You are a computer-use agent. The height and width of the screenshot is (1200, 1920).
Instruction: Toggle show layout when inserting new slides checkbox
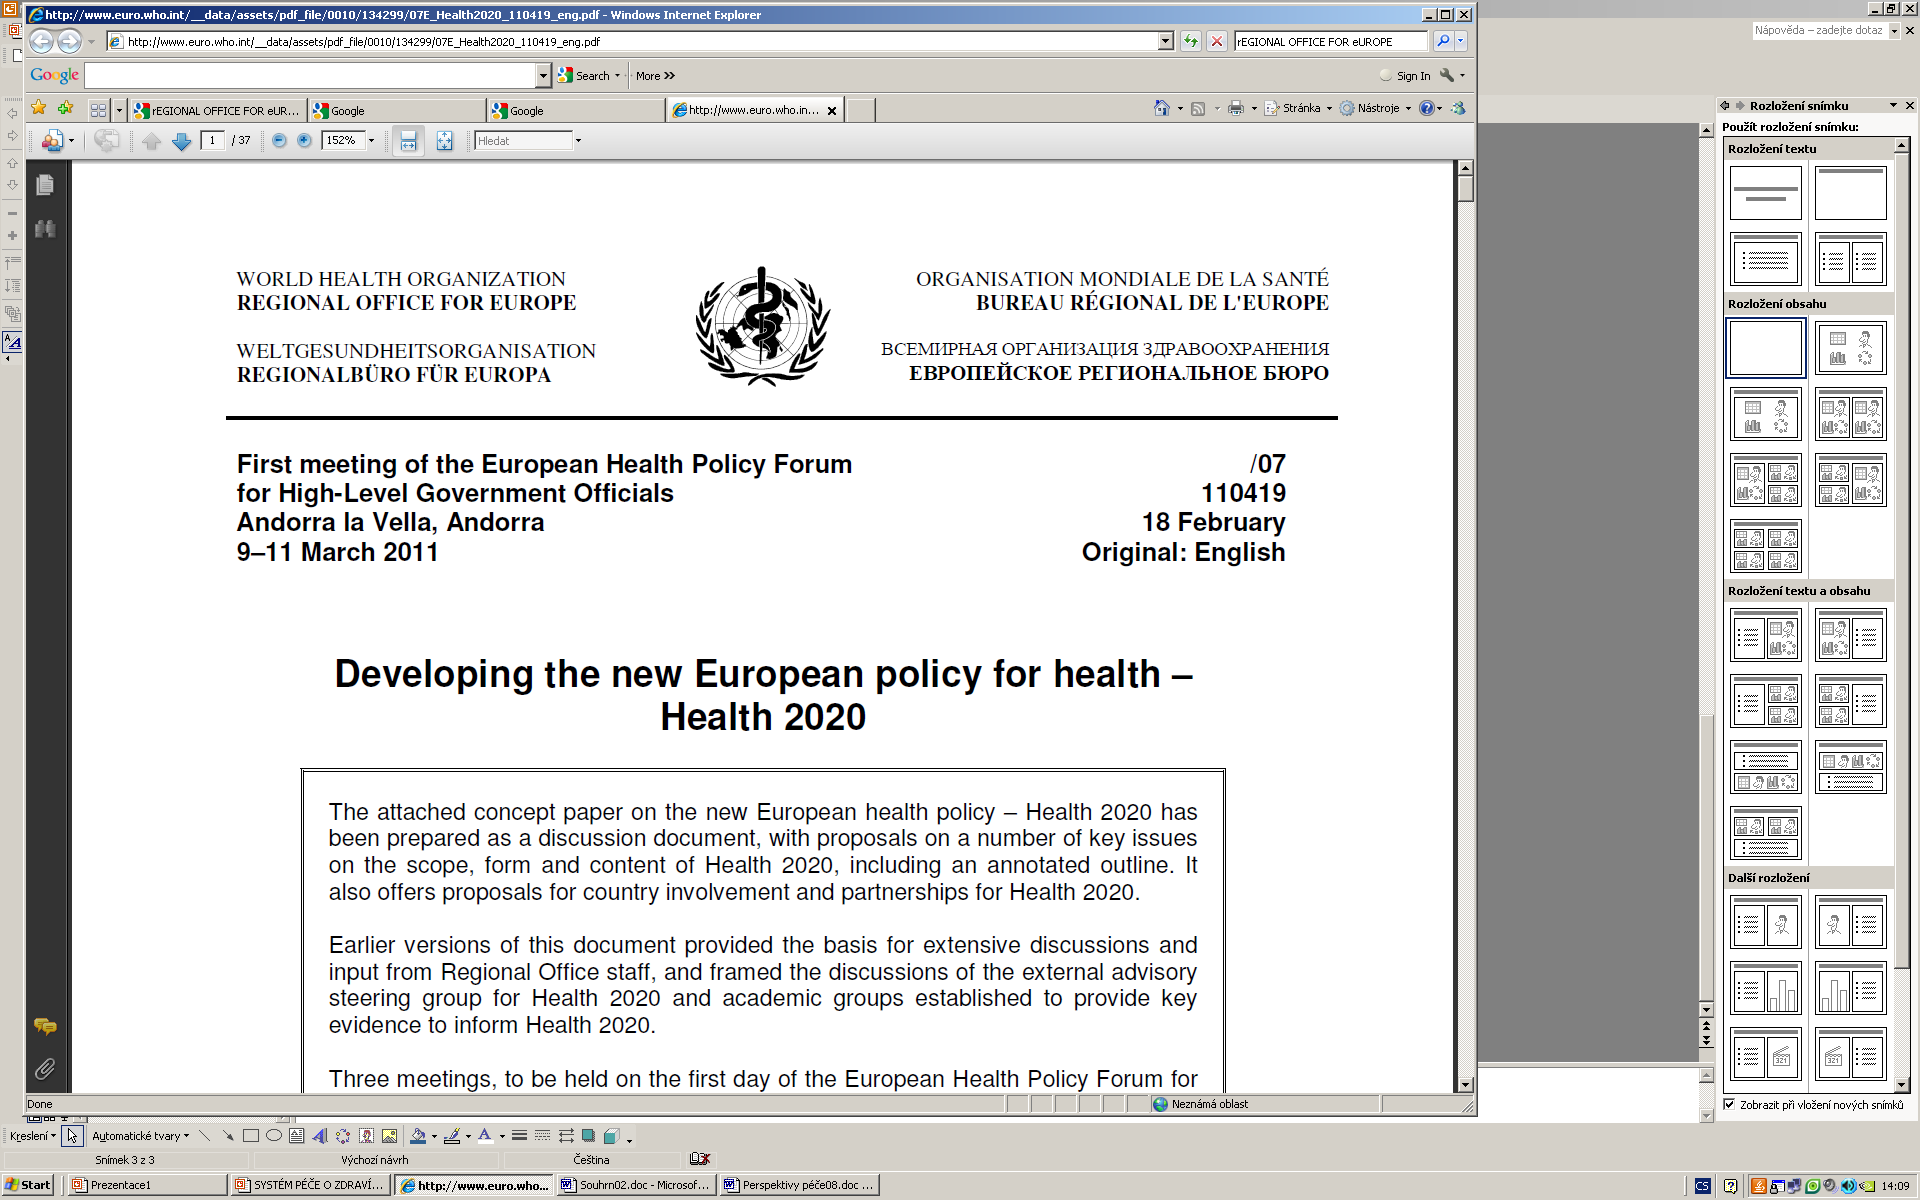(x=1730, y=1104)
